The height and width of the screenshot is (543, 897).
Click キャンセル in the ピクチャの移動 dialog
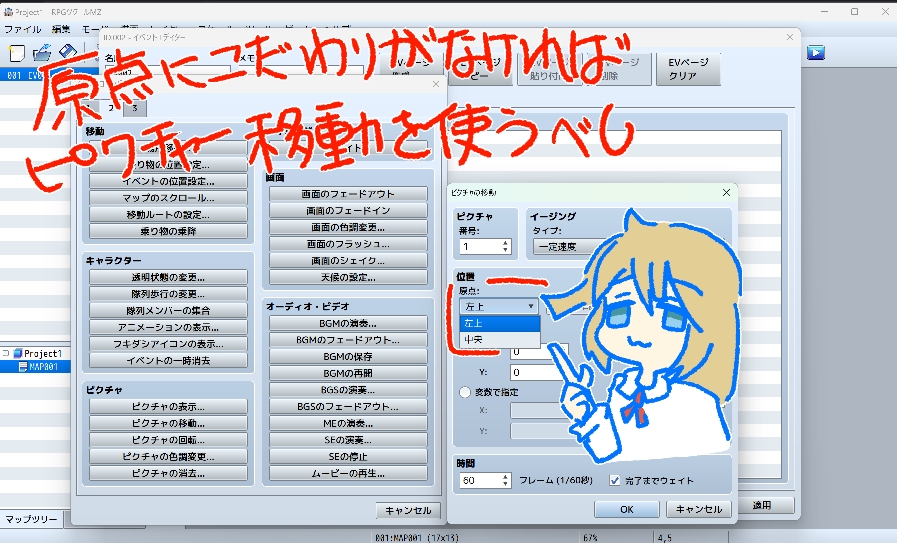[698, 509]
